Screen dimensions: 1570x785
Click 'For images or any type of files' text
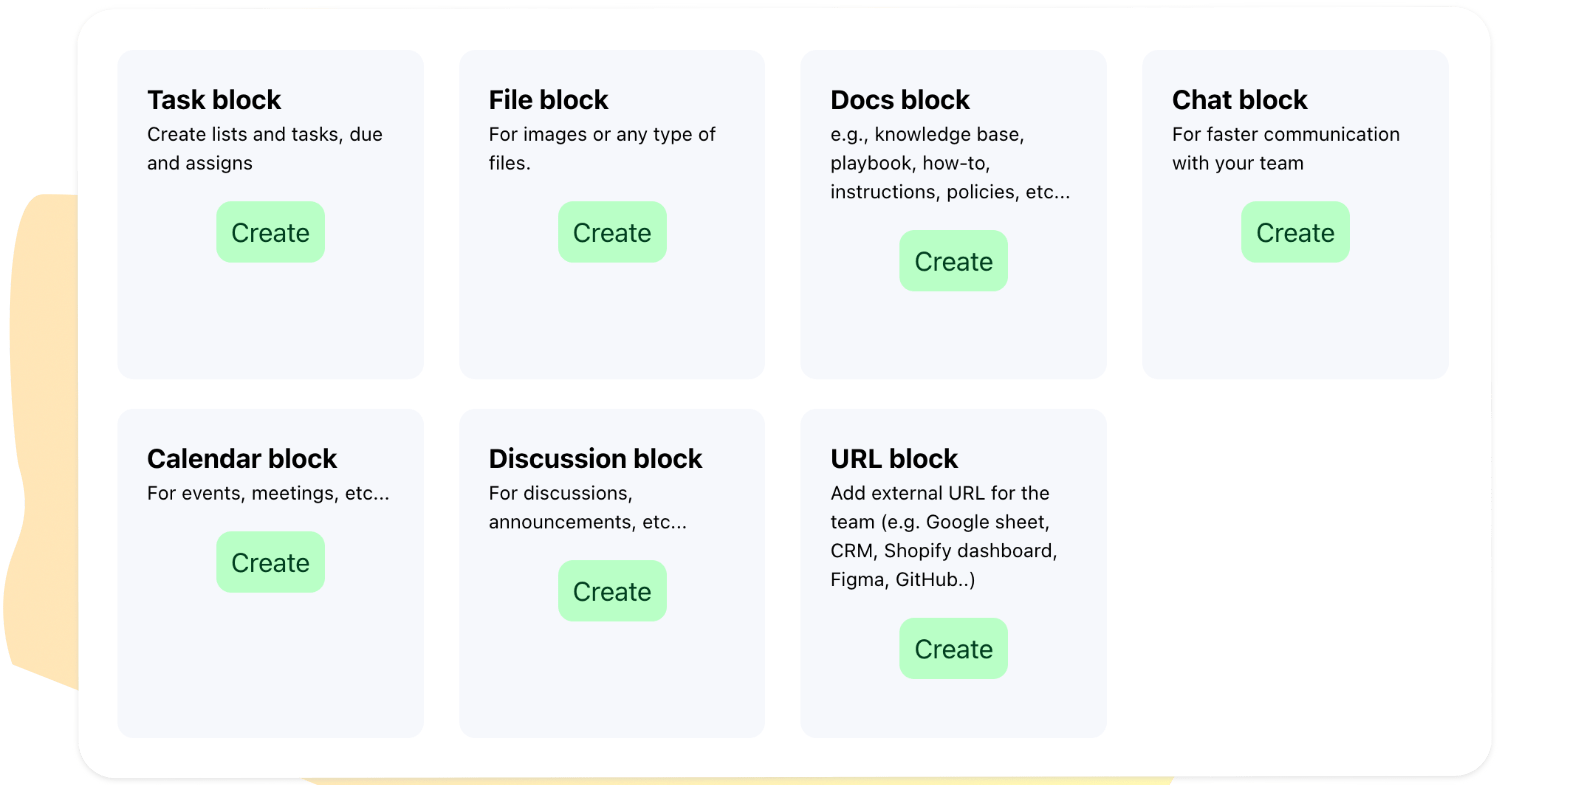(x=602, y=148)
